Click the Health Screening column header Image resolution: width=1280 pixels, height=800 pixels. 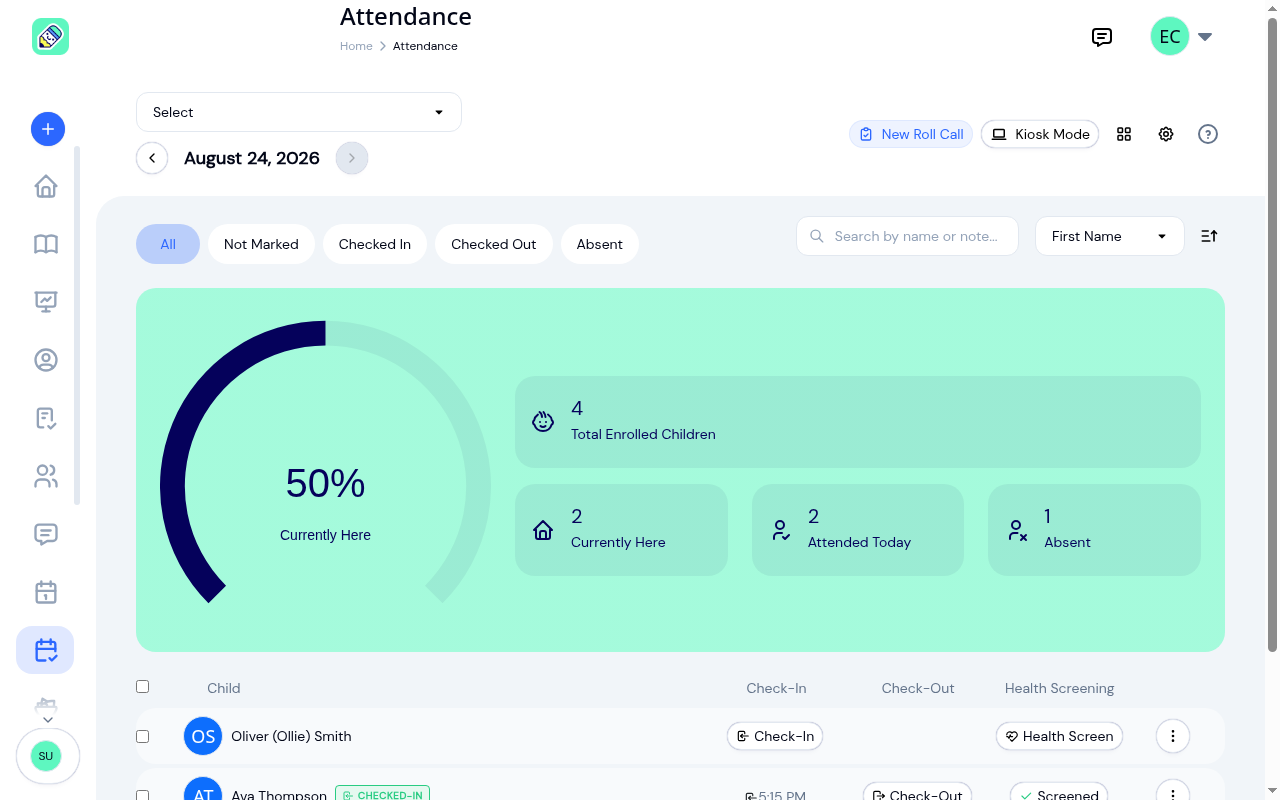point(1059,688)
